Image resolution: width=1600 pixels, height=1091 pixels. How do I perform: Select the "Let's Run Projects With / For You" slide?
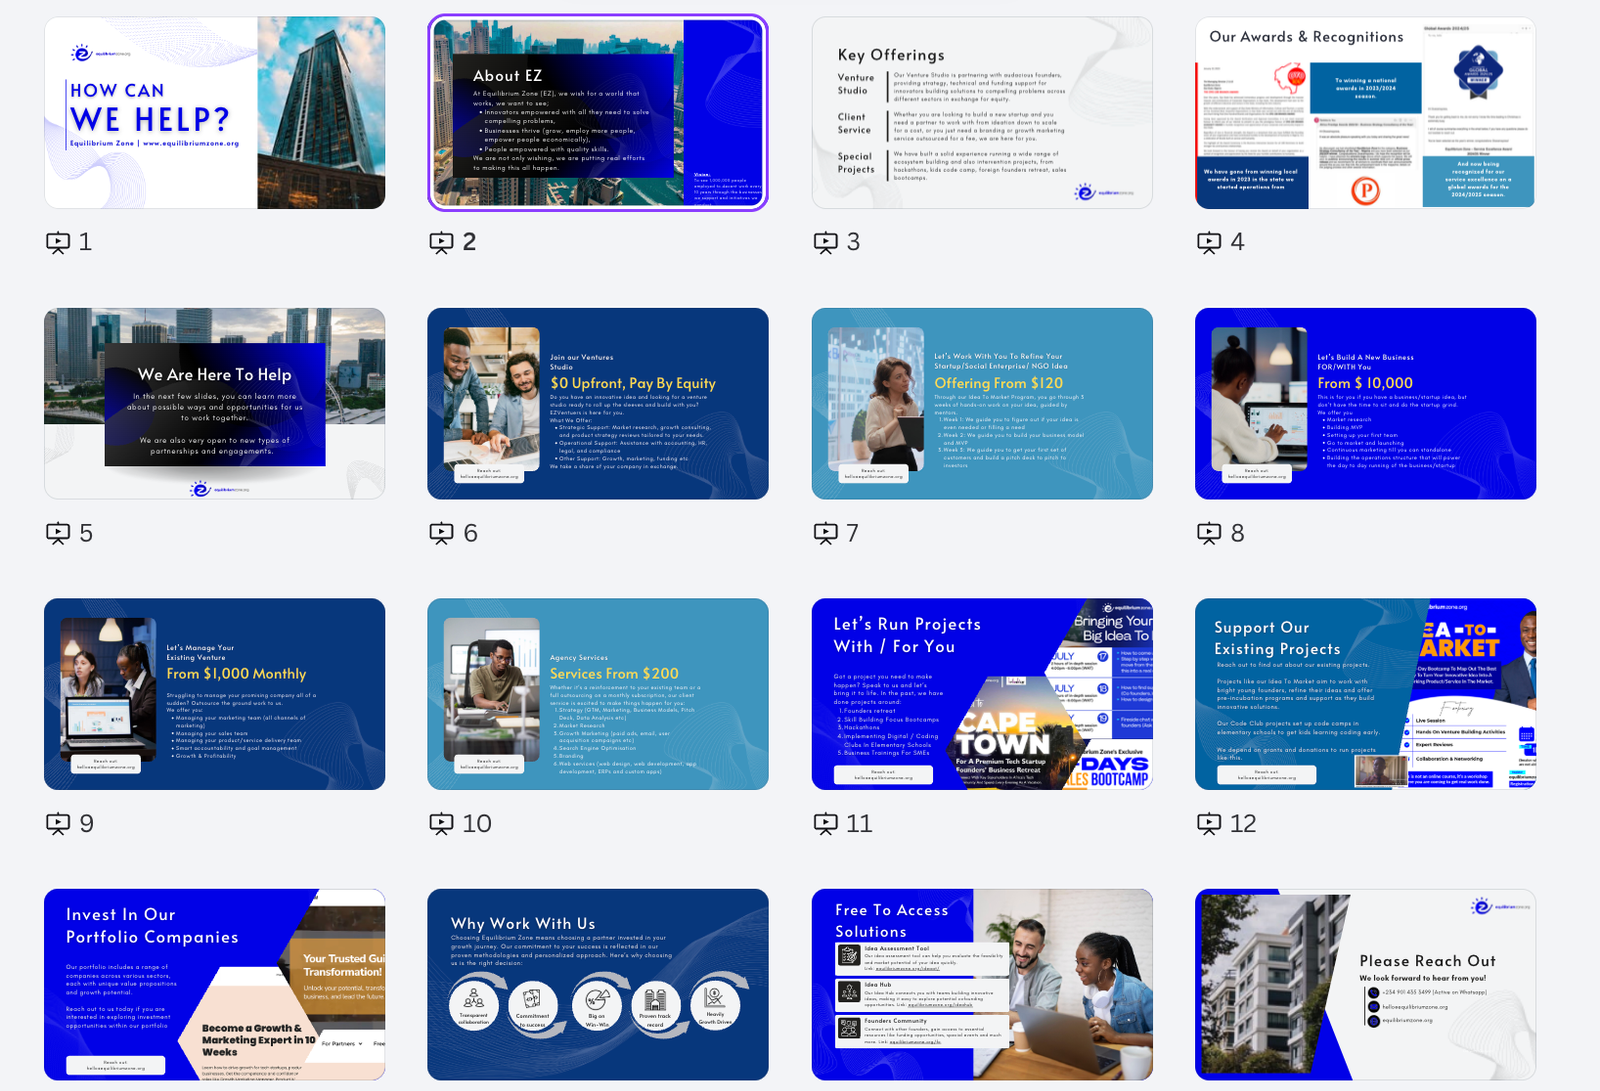point(981,694)
